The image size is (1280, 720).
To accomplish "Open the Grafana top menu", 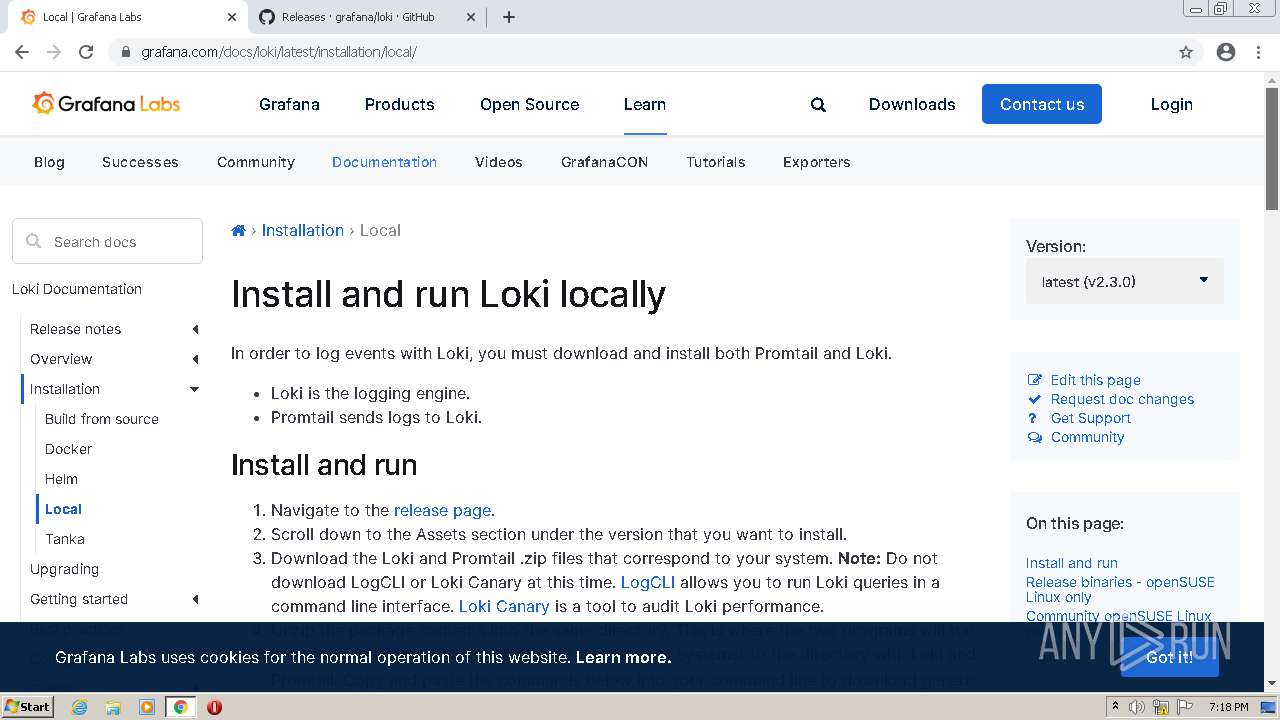I will (x=289, y=104).
